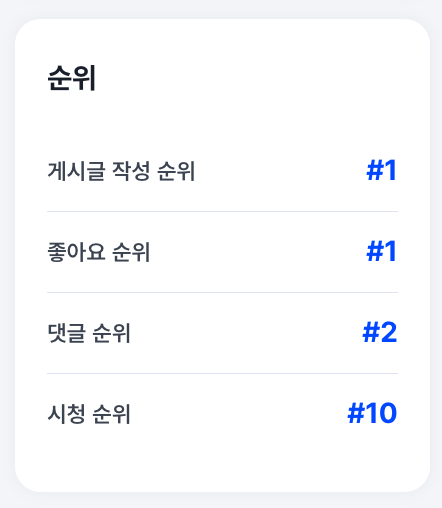
Task: Click the word 게시글 in the first row
Action: (x=77, y=171)
